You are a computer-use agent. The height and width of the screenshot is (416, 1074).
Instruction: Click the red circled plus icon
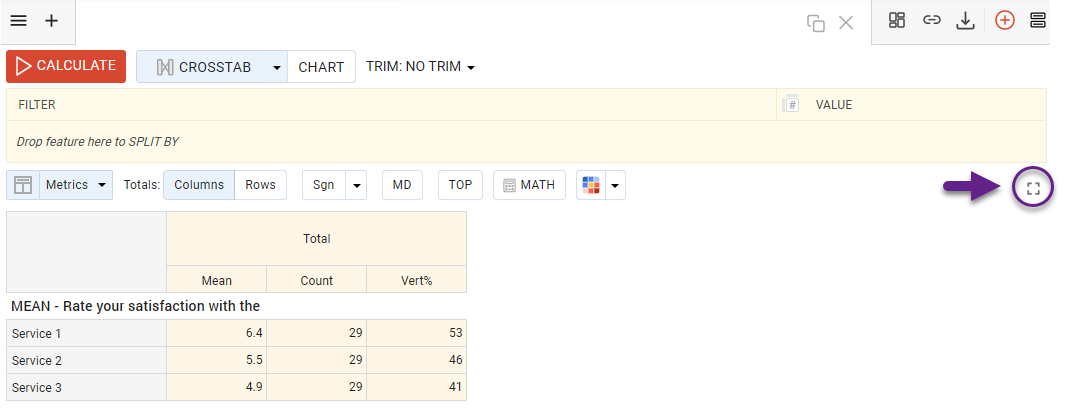pyautogui.click(x=1005, y=20)
